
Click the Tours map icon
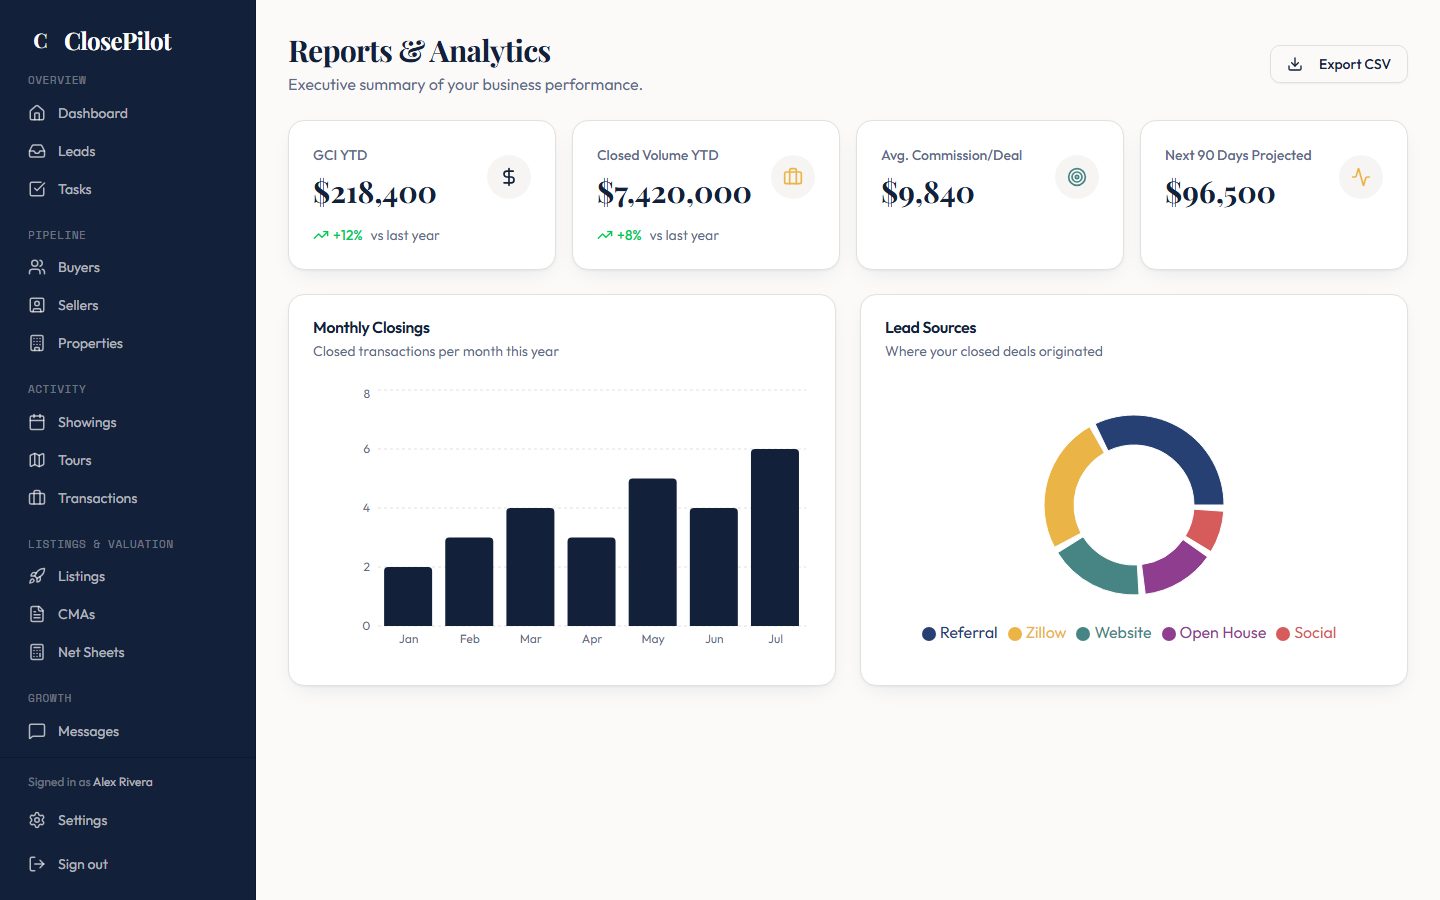pyautogui.click(x=37, y=460)
